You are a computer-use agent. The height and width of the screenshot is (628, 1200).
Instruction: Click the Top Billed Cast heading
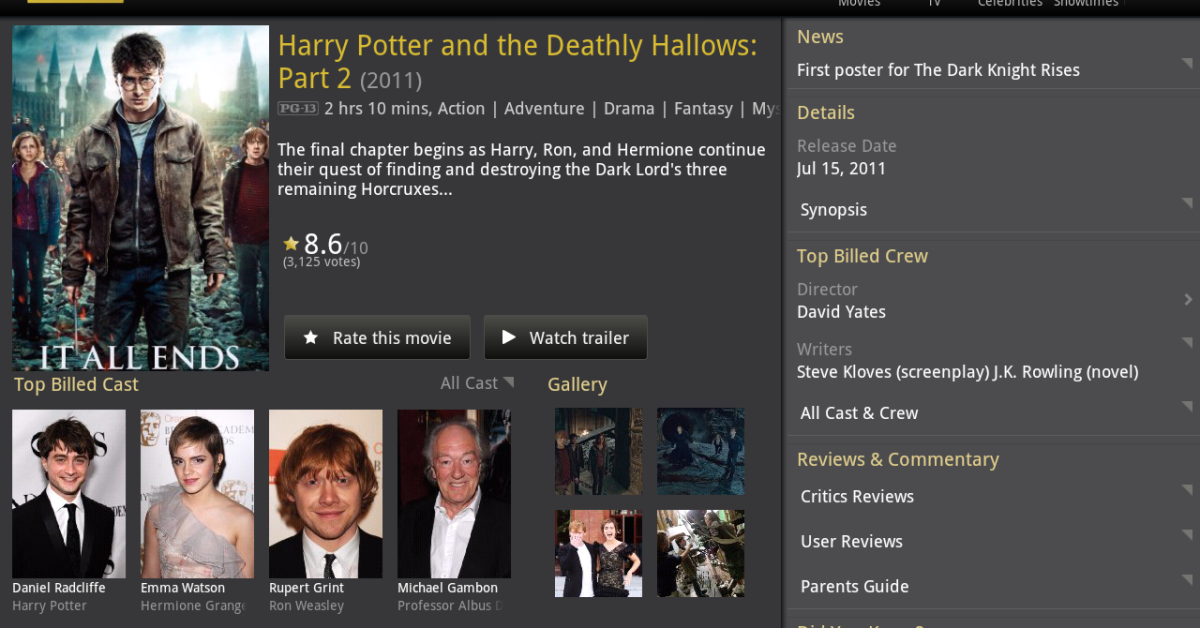coord(76,384)
